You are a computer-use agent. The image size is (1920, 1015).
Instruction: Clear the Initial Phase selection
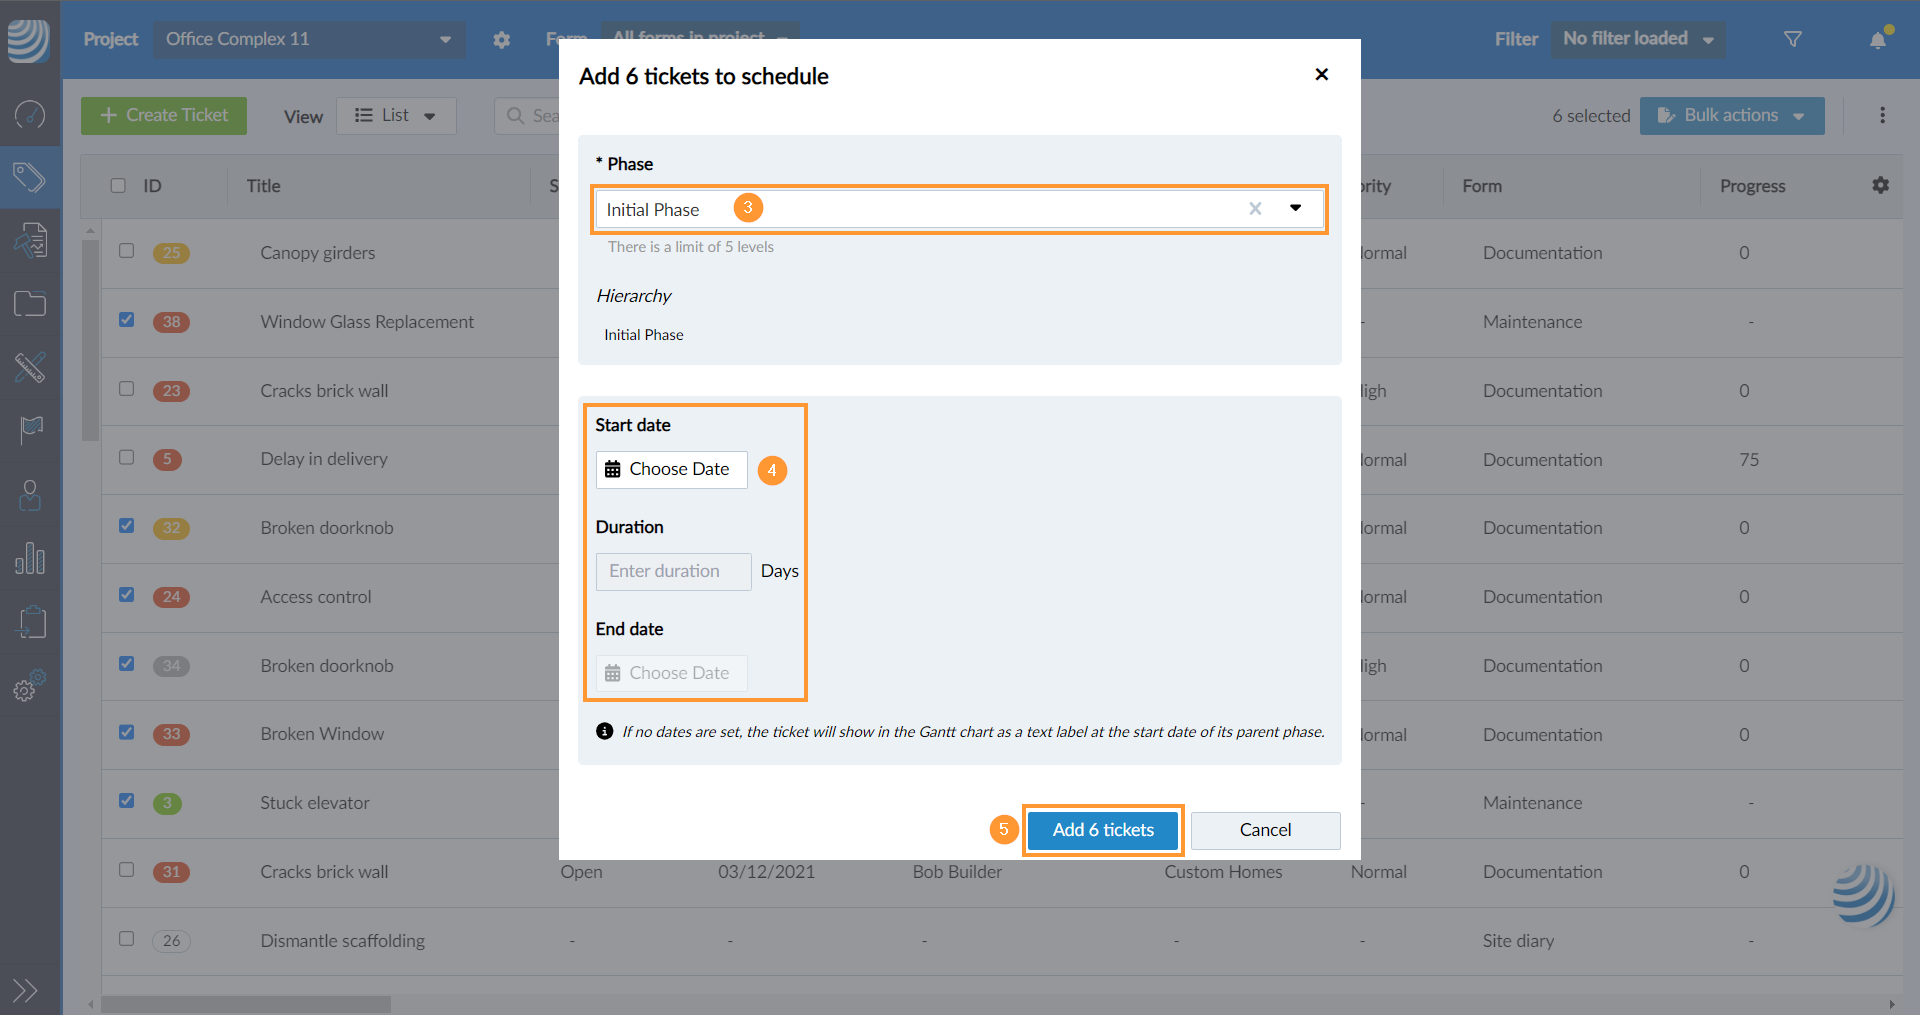(1255, 208)
